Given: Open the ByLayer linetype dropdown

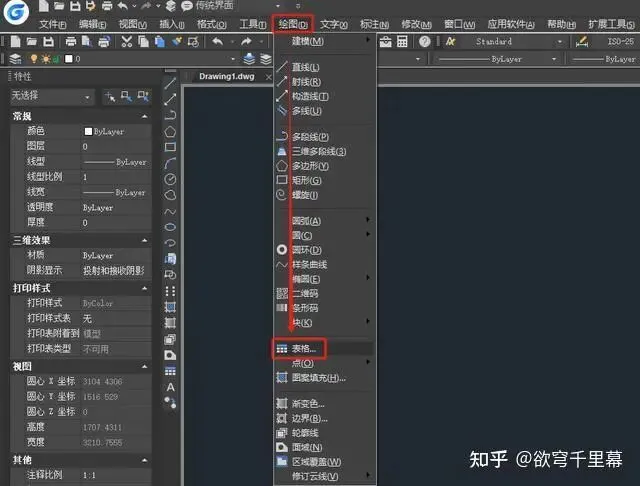Looking at the screenshot, I should (x=554, y=60).
